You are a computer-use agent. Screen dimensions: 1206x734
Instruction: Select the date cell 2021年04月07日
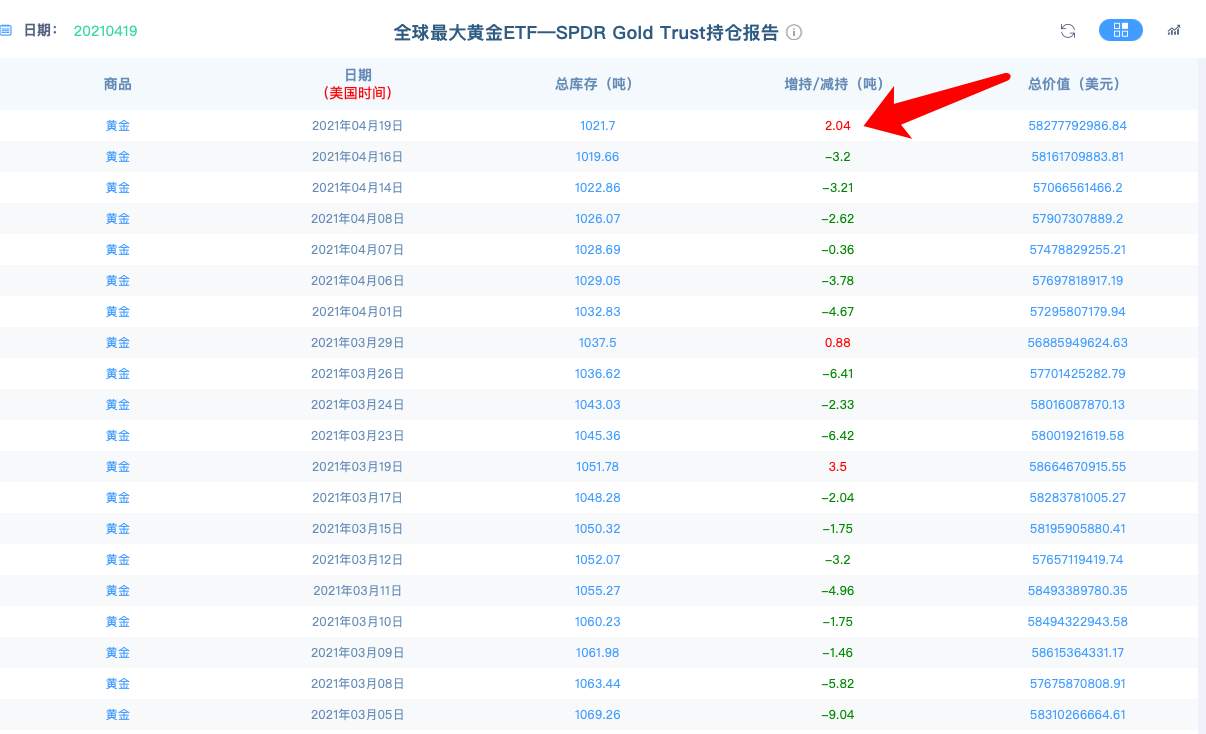pyautogui.click(x=358, y=250)
